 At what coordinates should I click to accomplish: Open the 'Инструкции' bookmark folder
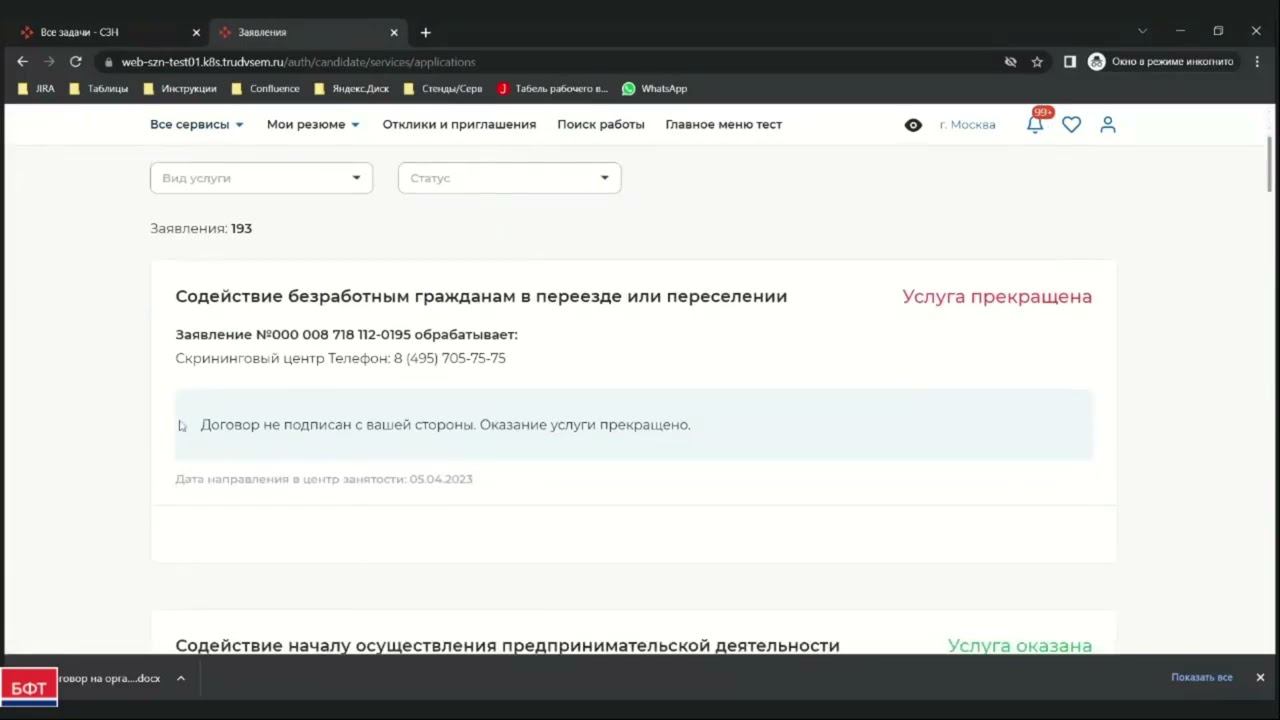click(179, 88)
